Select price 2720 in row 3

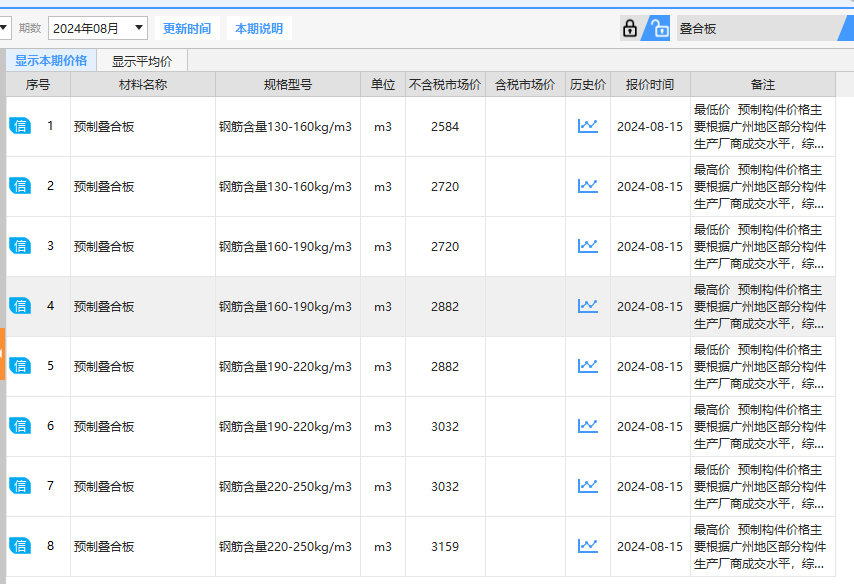[x=445, y=246]
